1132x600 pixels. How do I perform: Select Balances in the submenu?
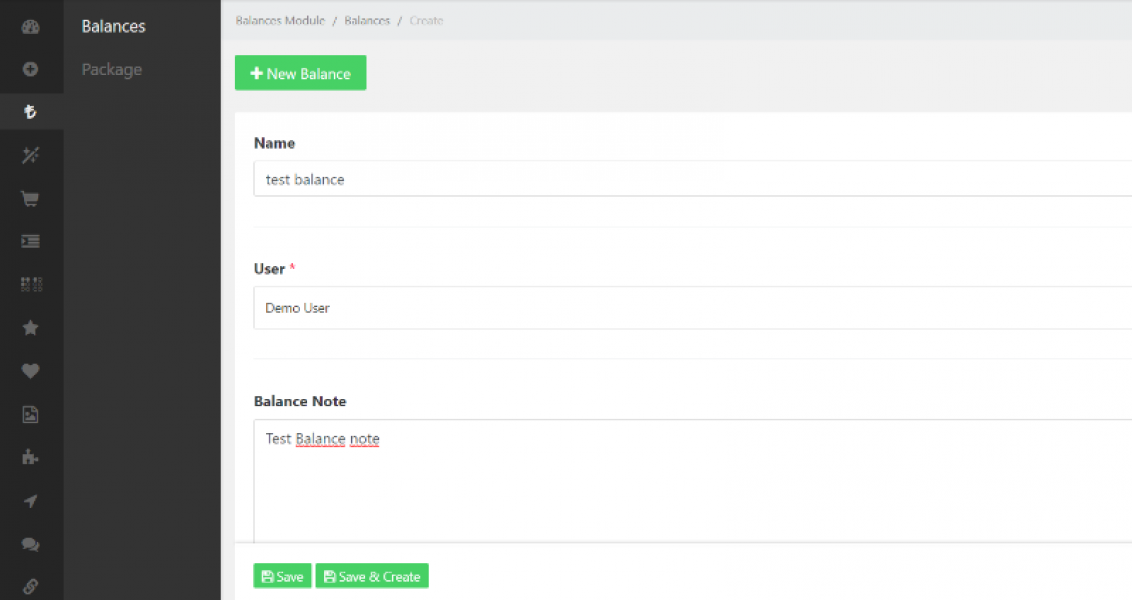tap(113, 27)
